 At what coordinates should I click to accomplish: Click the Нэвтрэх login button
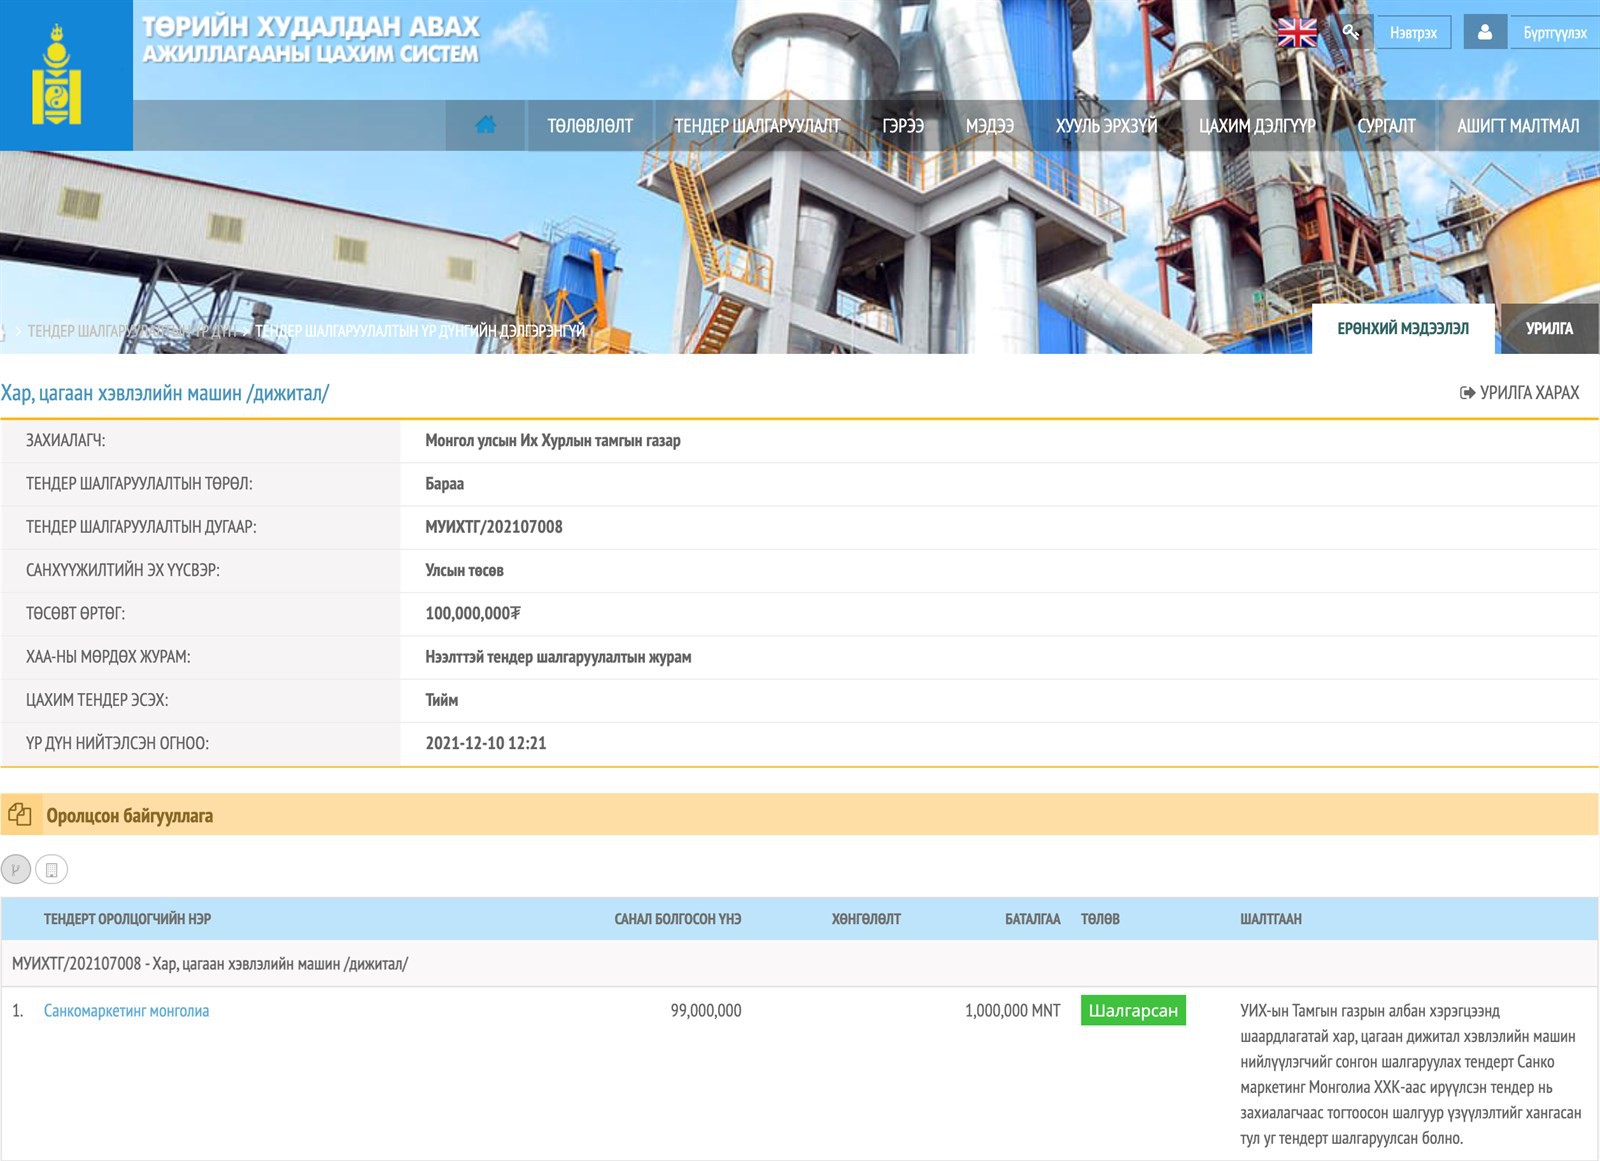coord(1413,33)
